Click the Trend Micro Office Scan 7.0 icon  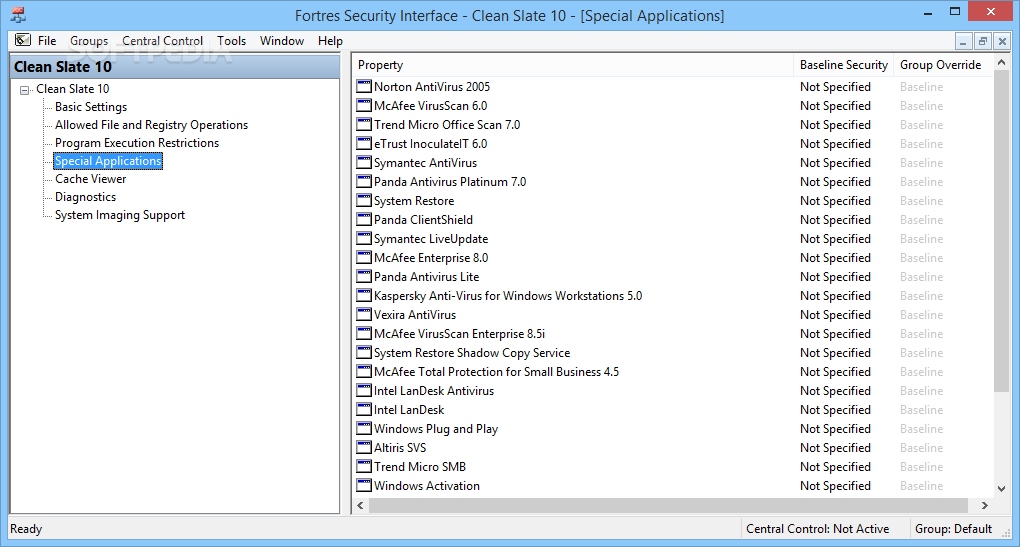[x=364, y=124]
